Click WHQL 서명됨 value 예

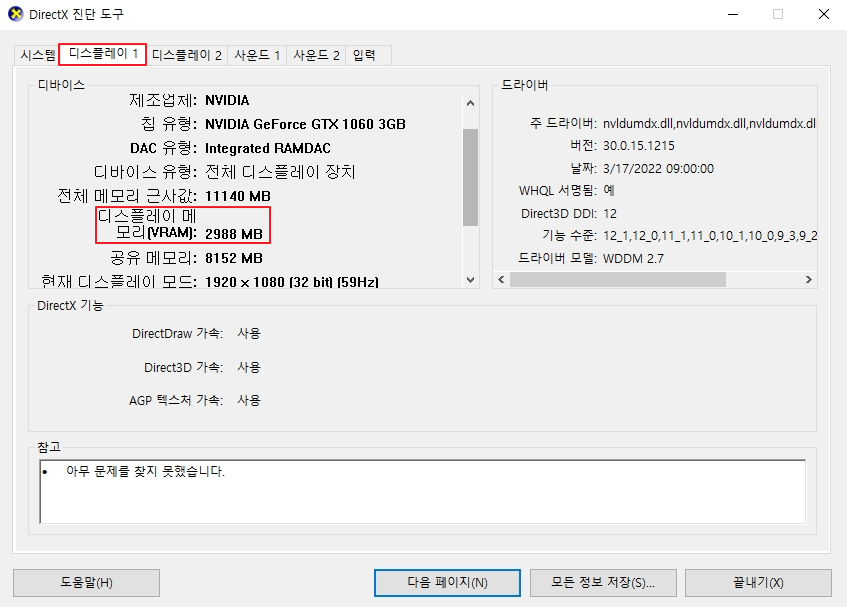click(x=609, y=191)
